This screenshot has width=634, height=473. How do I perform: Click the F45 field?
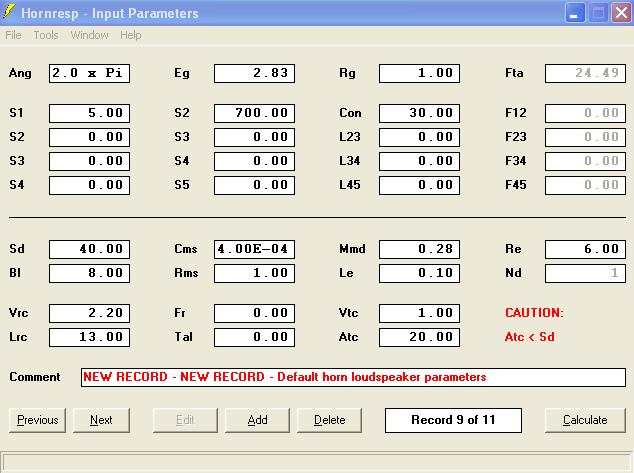pyautogui.click(x=585, y=185)
